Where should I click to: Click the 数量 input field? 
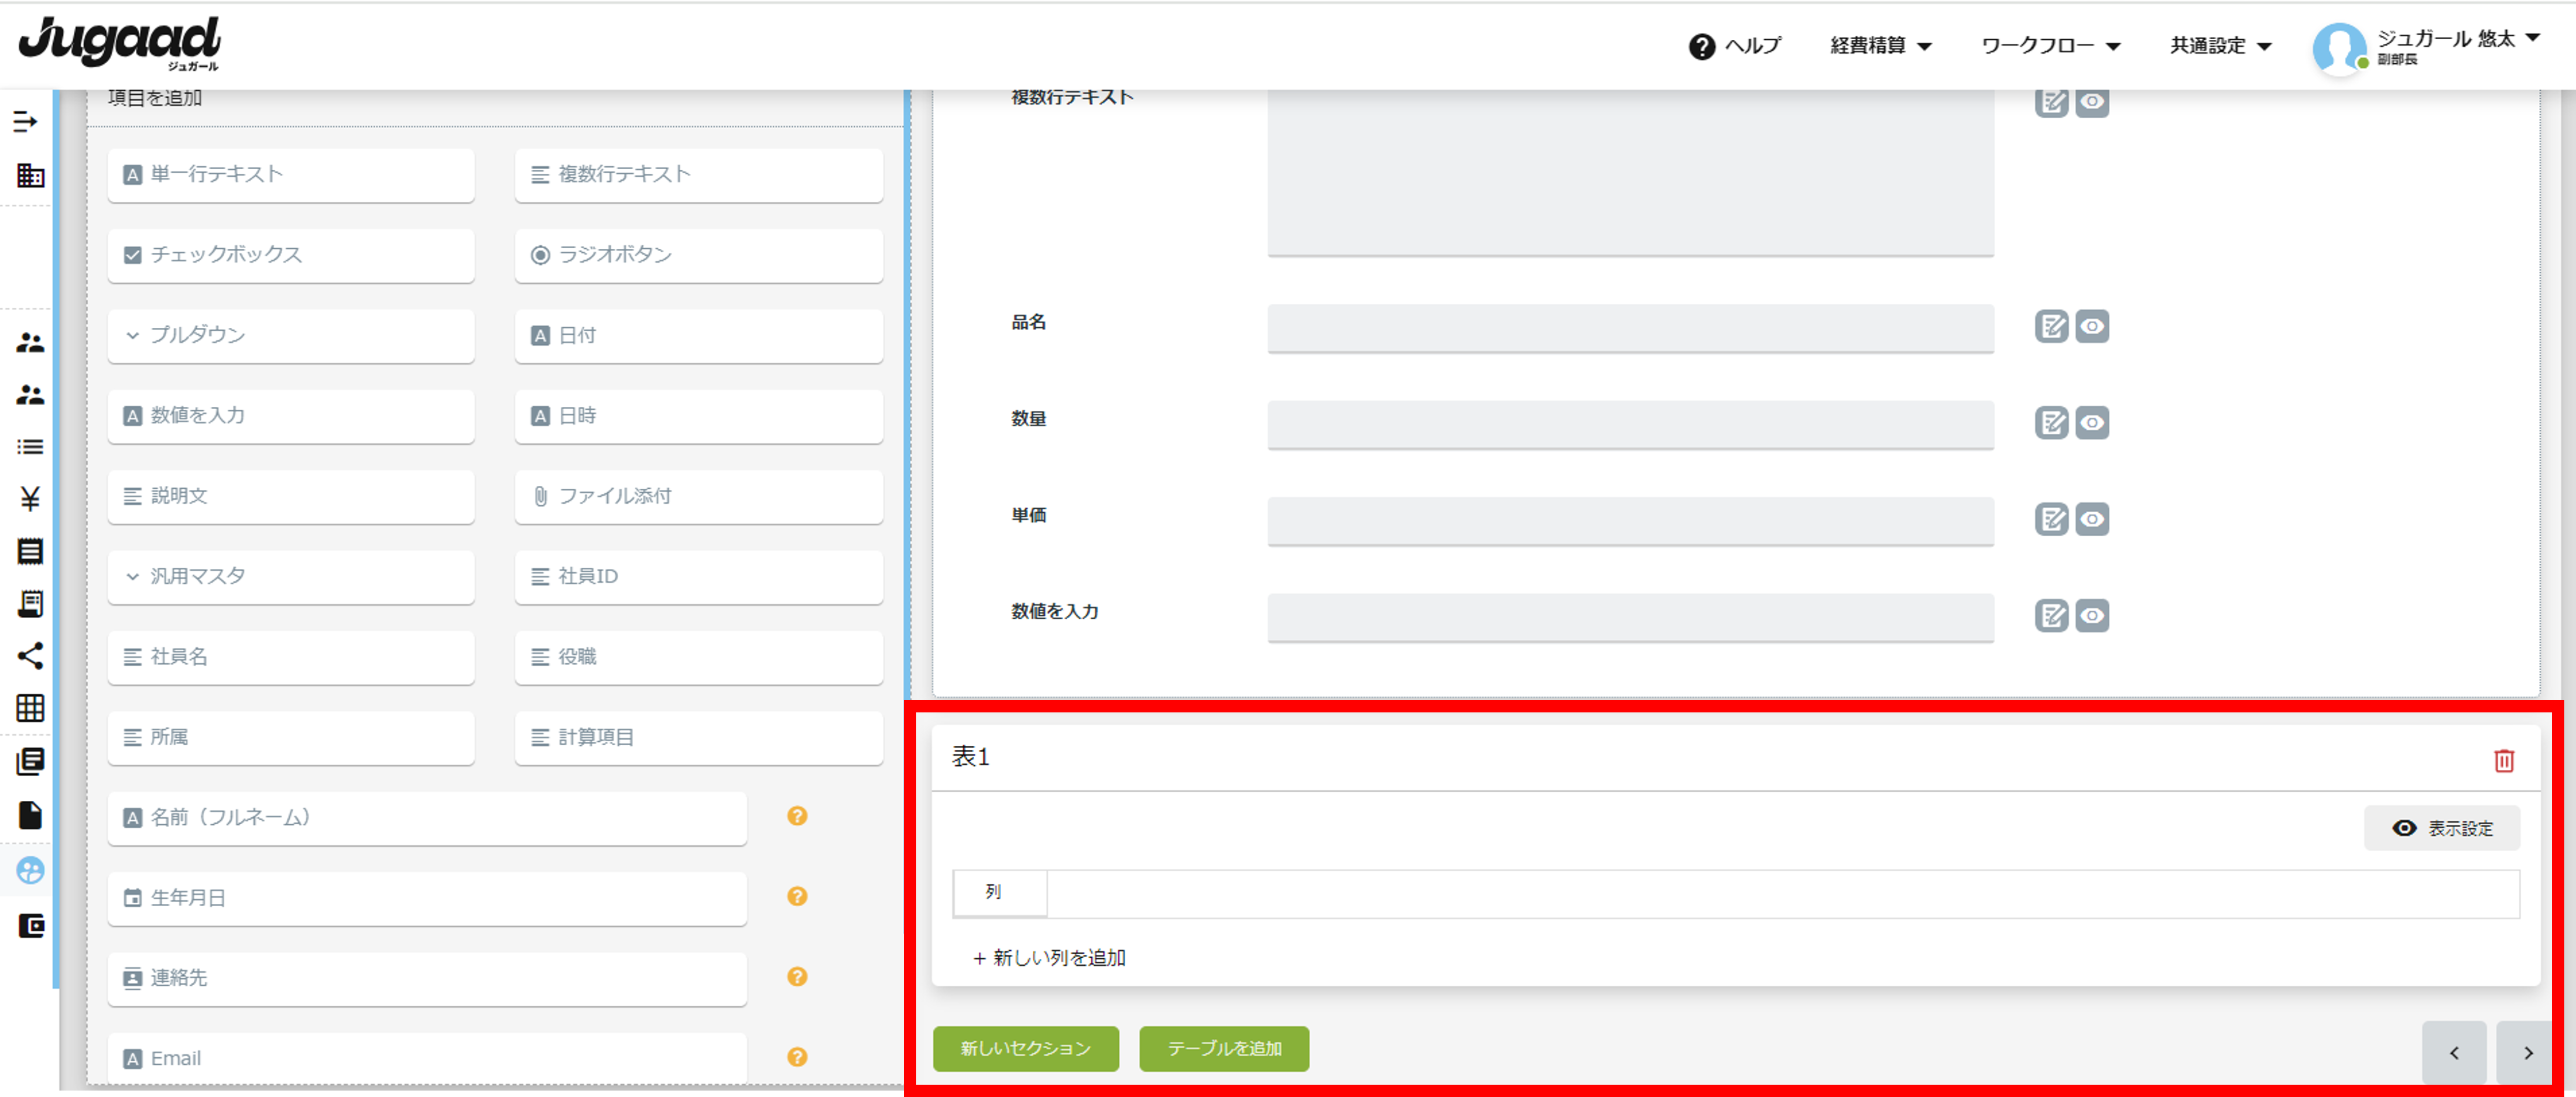coord(1630,425)
